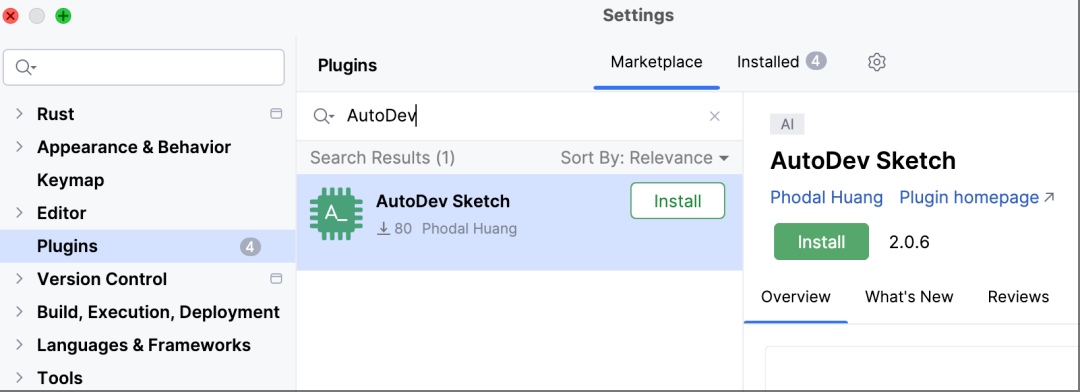
Task: Click the Plugins update count badge
Action: (251, 247)
